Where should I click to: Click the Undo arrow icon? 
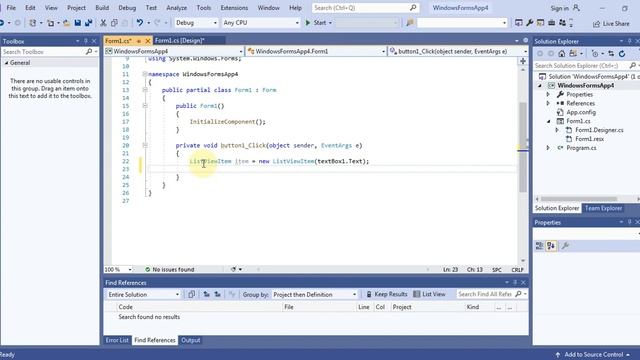(x=140, y=23)
